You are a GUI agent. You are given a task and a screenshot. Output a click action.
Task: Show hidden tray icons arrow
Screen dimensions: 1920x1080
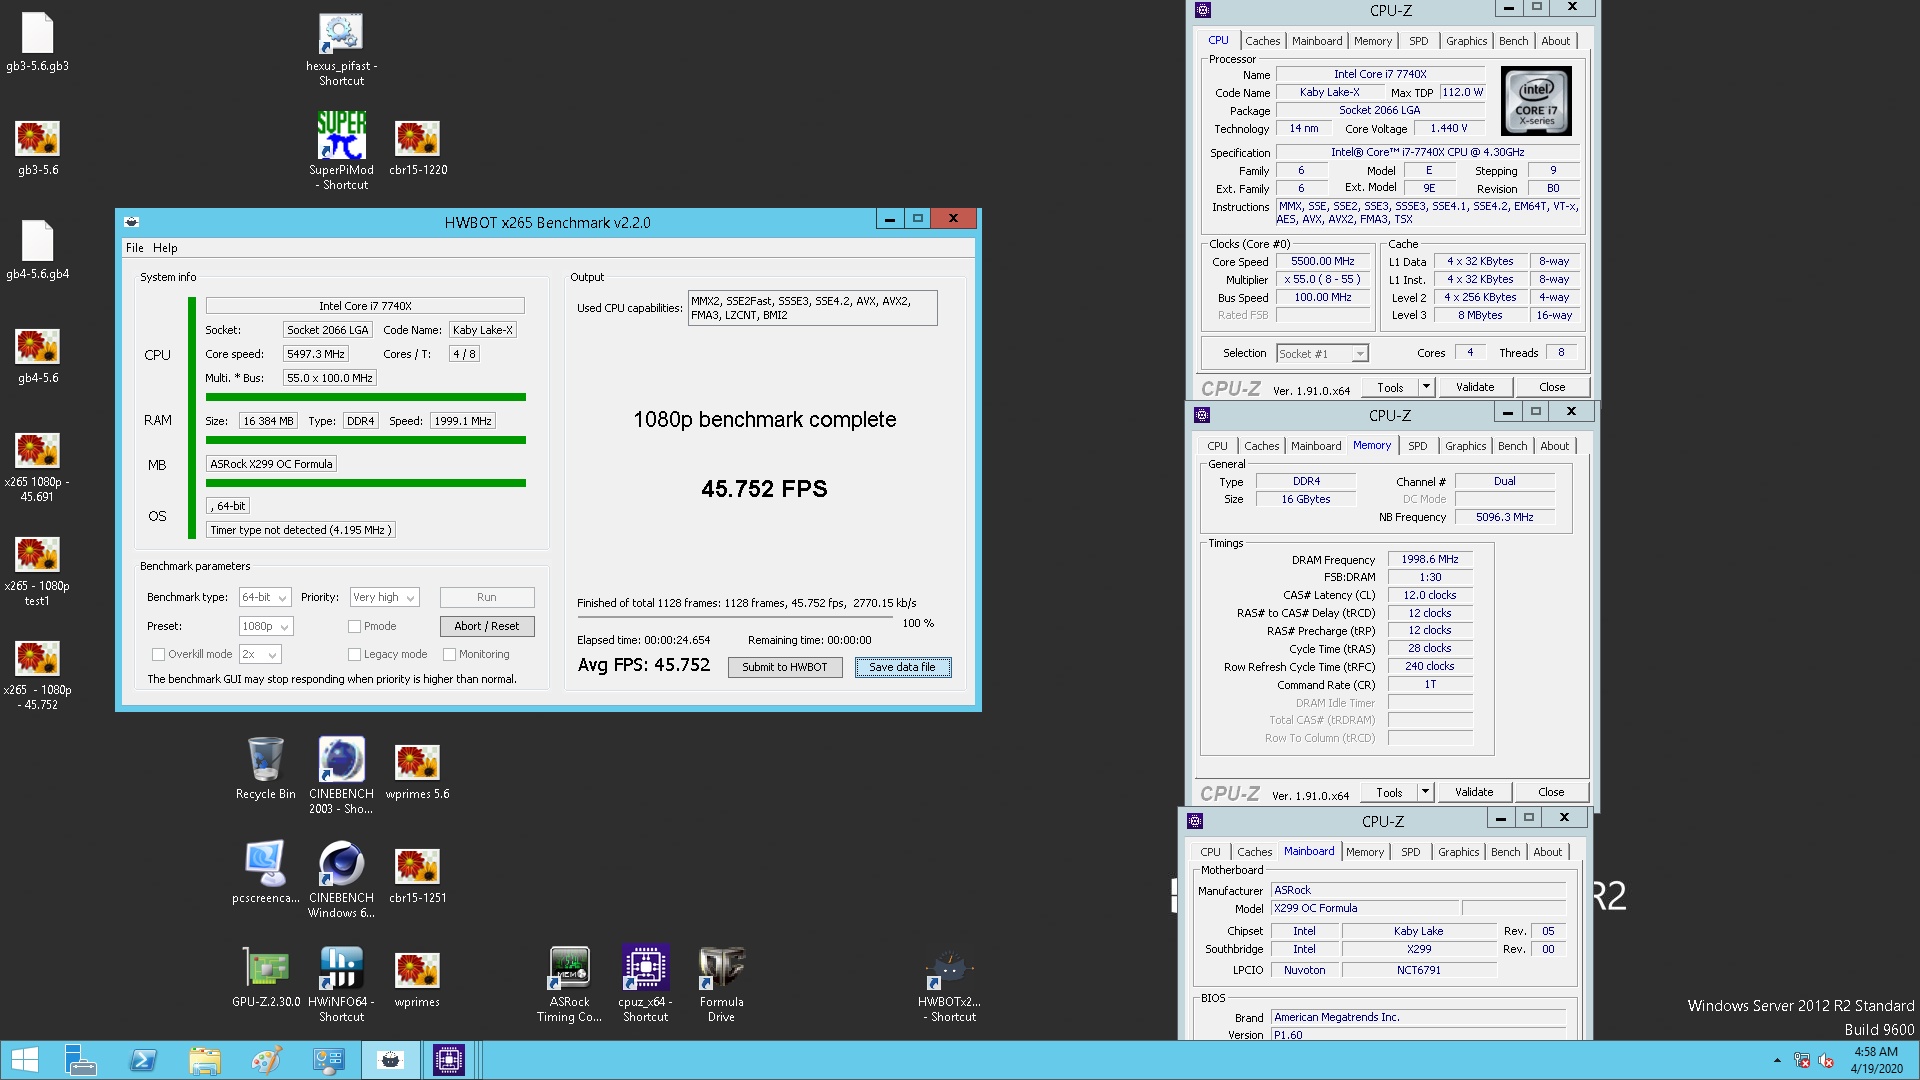1777,1060
